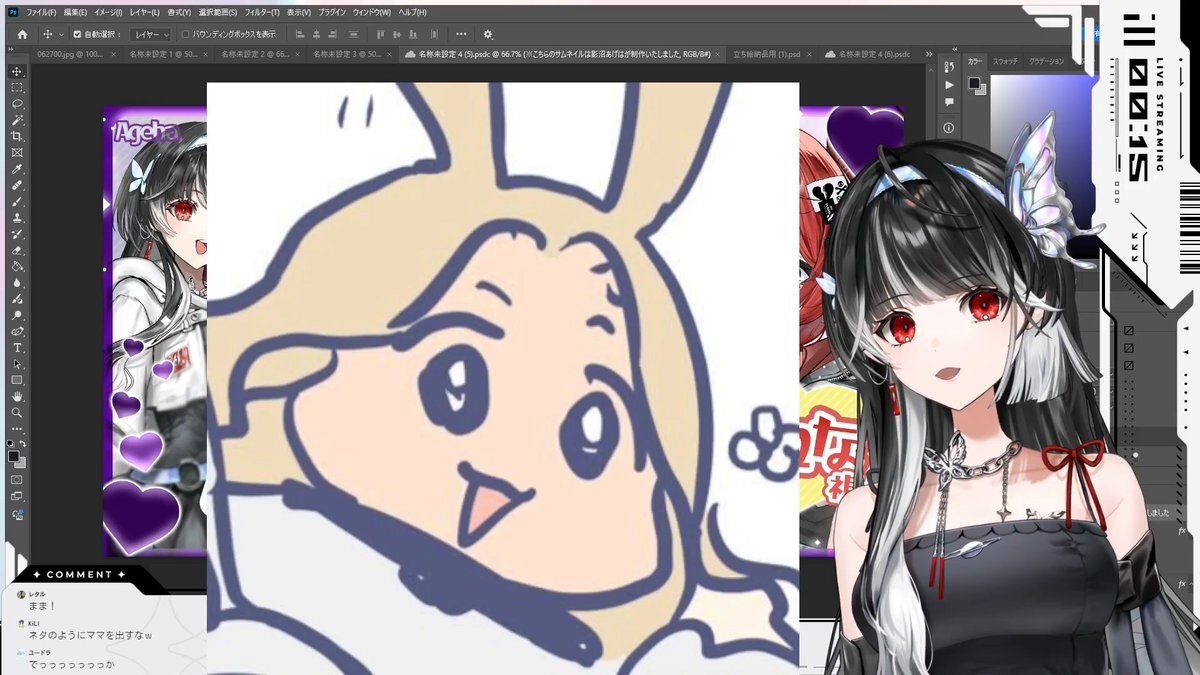Screen dimensions: 1200x675
Task: Open the Comments panel speech-bubble icon
Action: coord(949,103)
